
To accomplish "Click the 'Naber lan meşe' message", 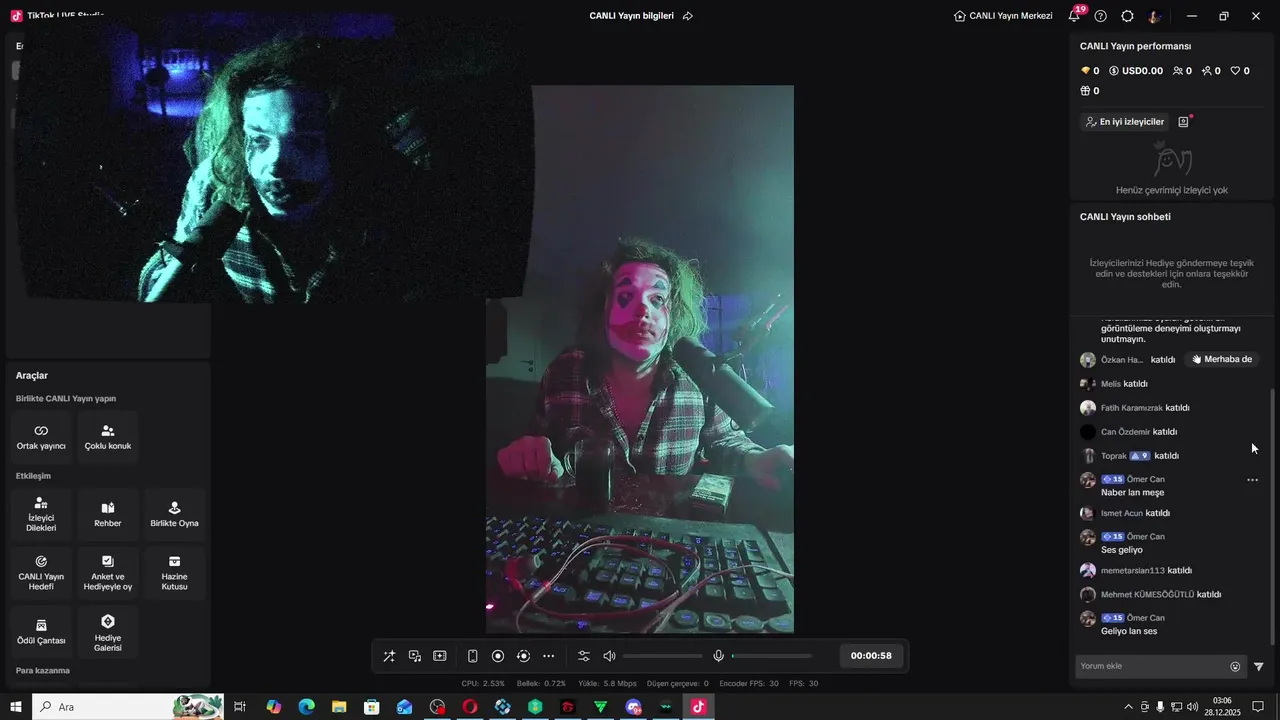I will [x=1133, y=493].
